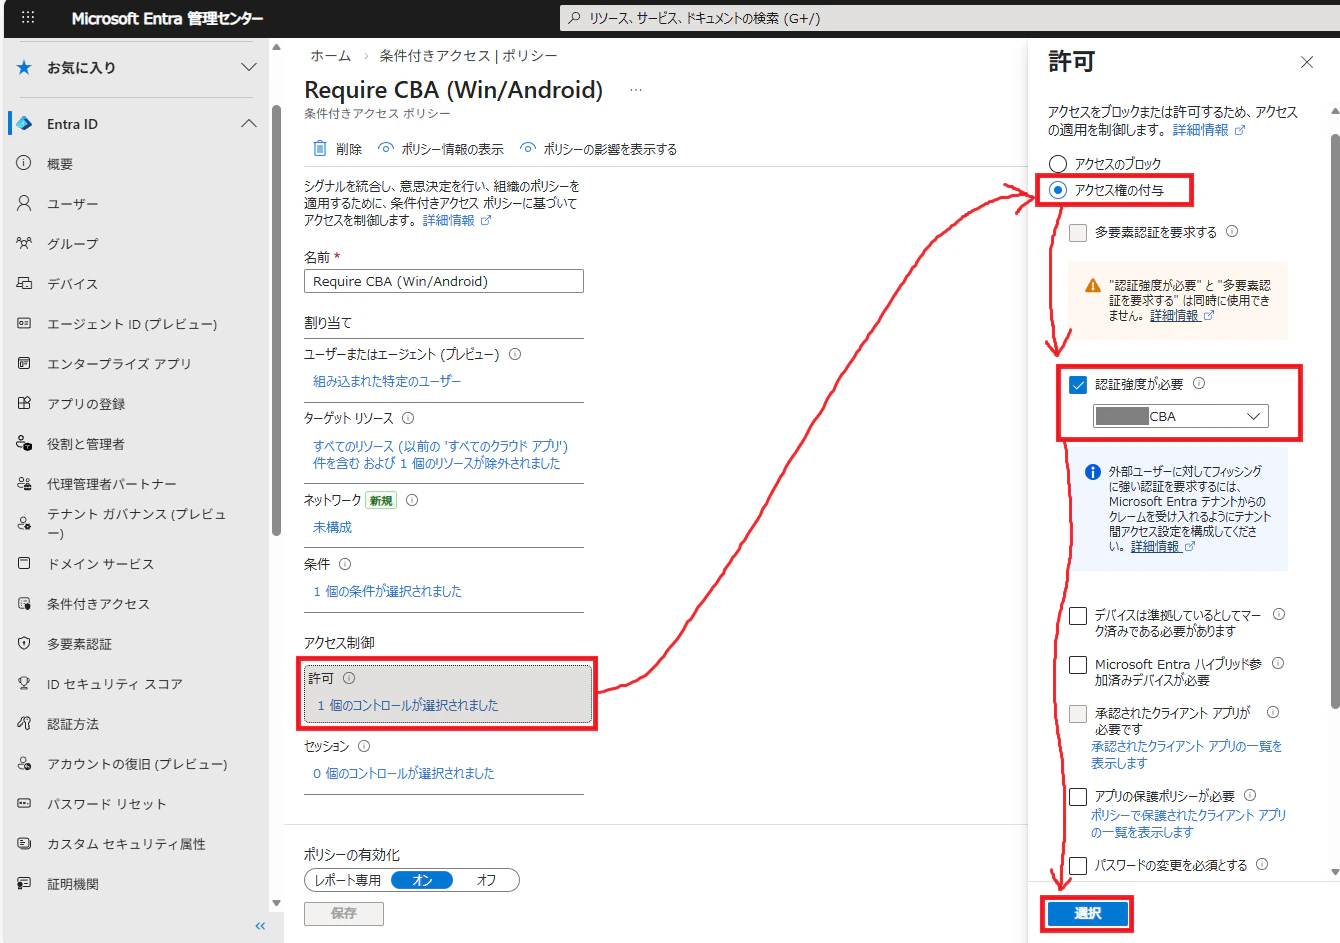This screenshot has width=1340, height=943.
Task: Click the エンタープライズ アプリ icon
Action: click(24, 363)
